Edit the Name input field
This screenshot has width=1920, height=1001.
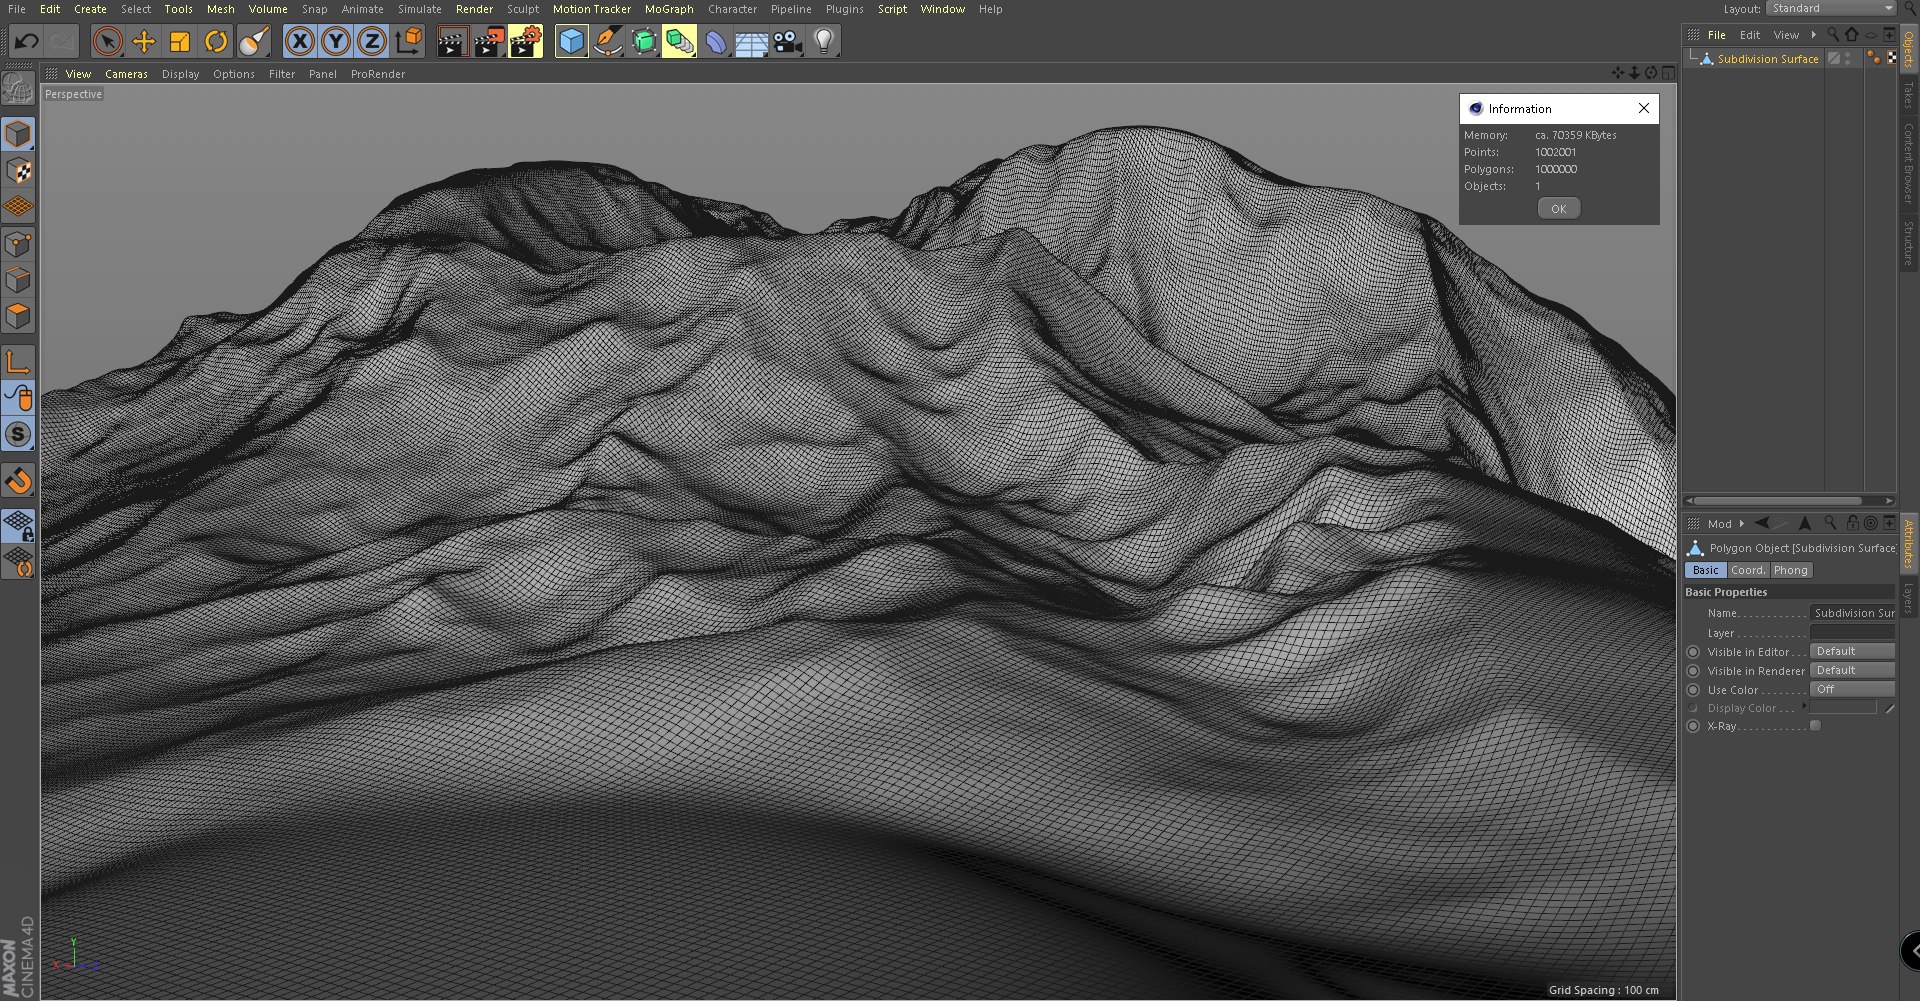coord(1852,613)
